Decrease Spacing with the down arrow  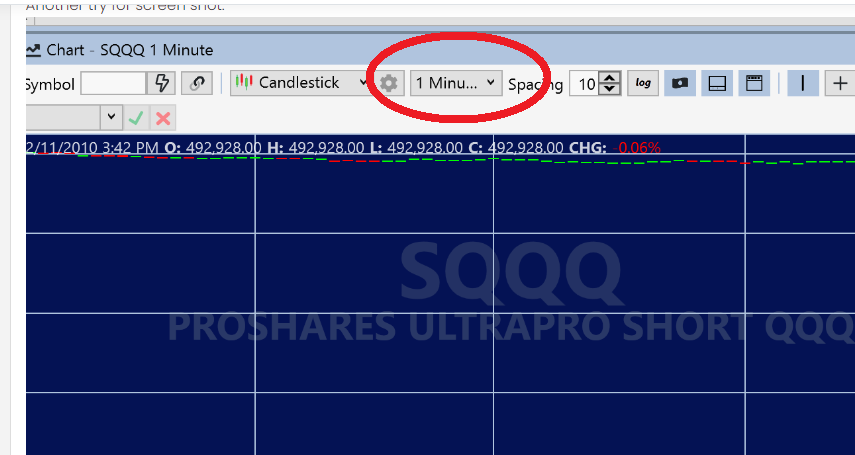611,90
